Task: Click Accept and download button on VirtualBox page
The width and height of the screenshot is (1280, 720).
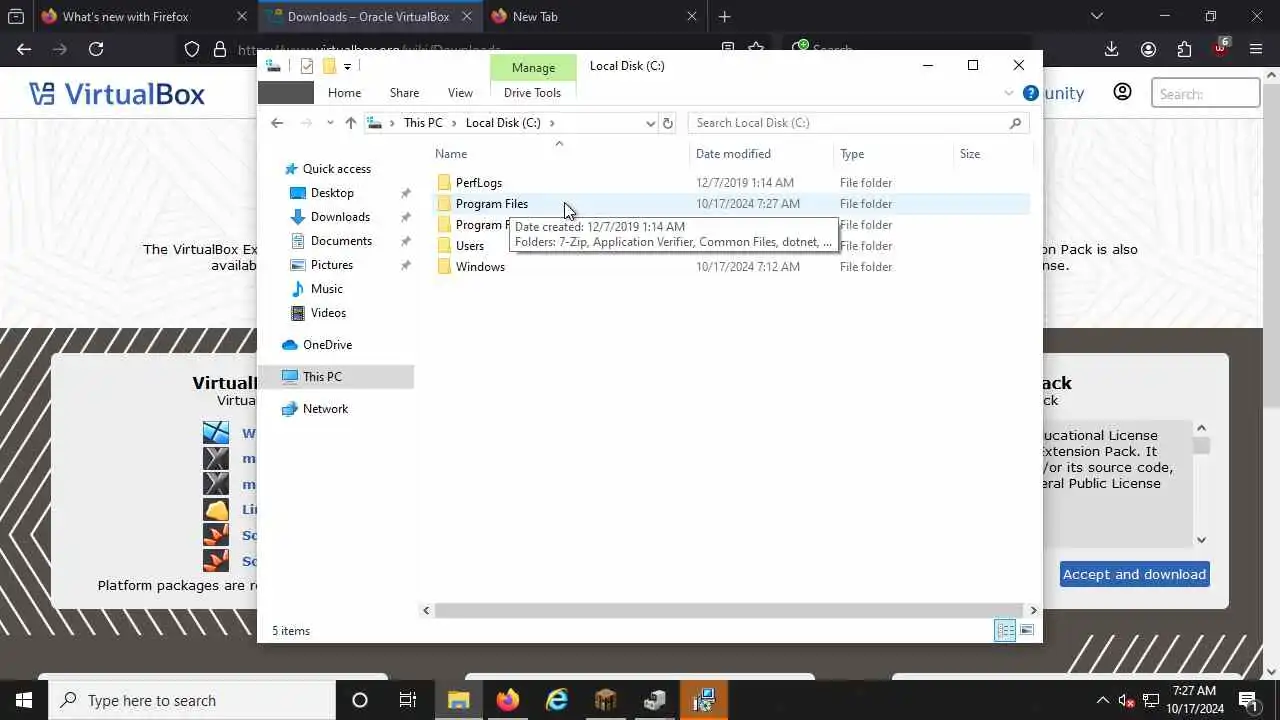Action: (x=1134, y=574)
